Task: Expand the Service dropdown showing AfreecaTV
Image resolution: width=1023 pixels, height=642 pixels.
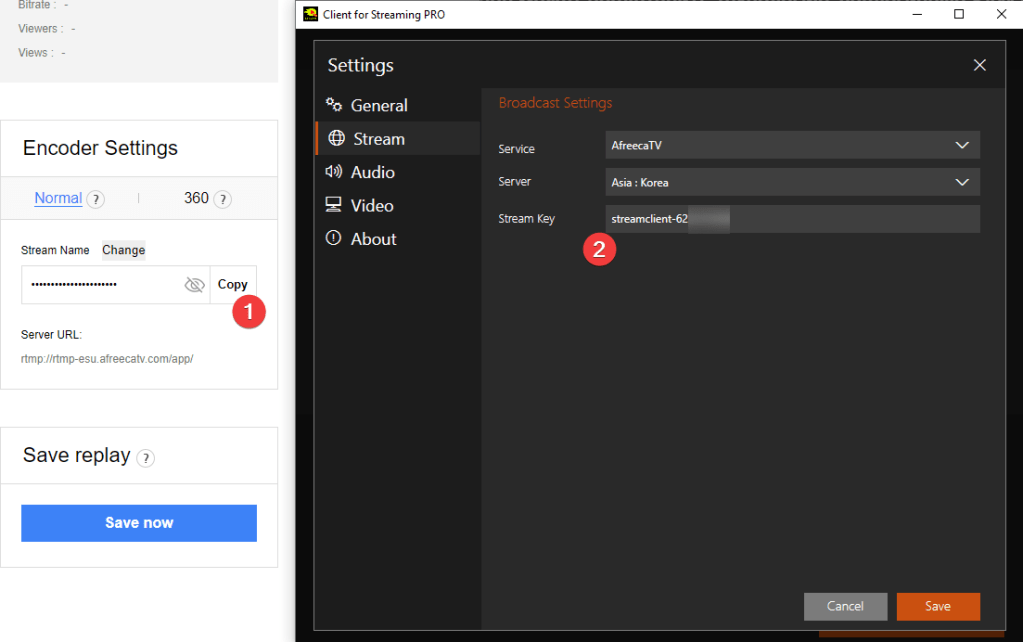Action: tap(792, 145)
